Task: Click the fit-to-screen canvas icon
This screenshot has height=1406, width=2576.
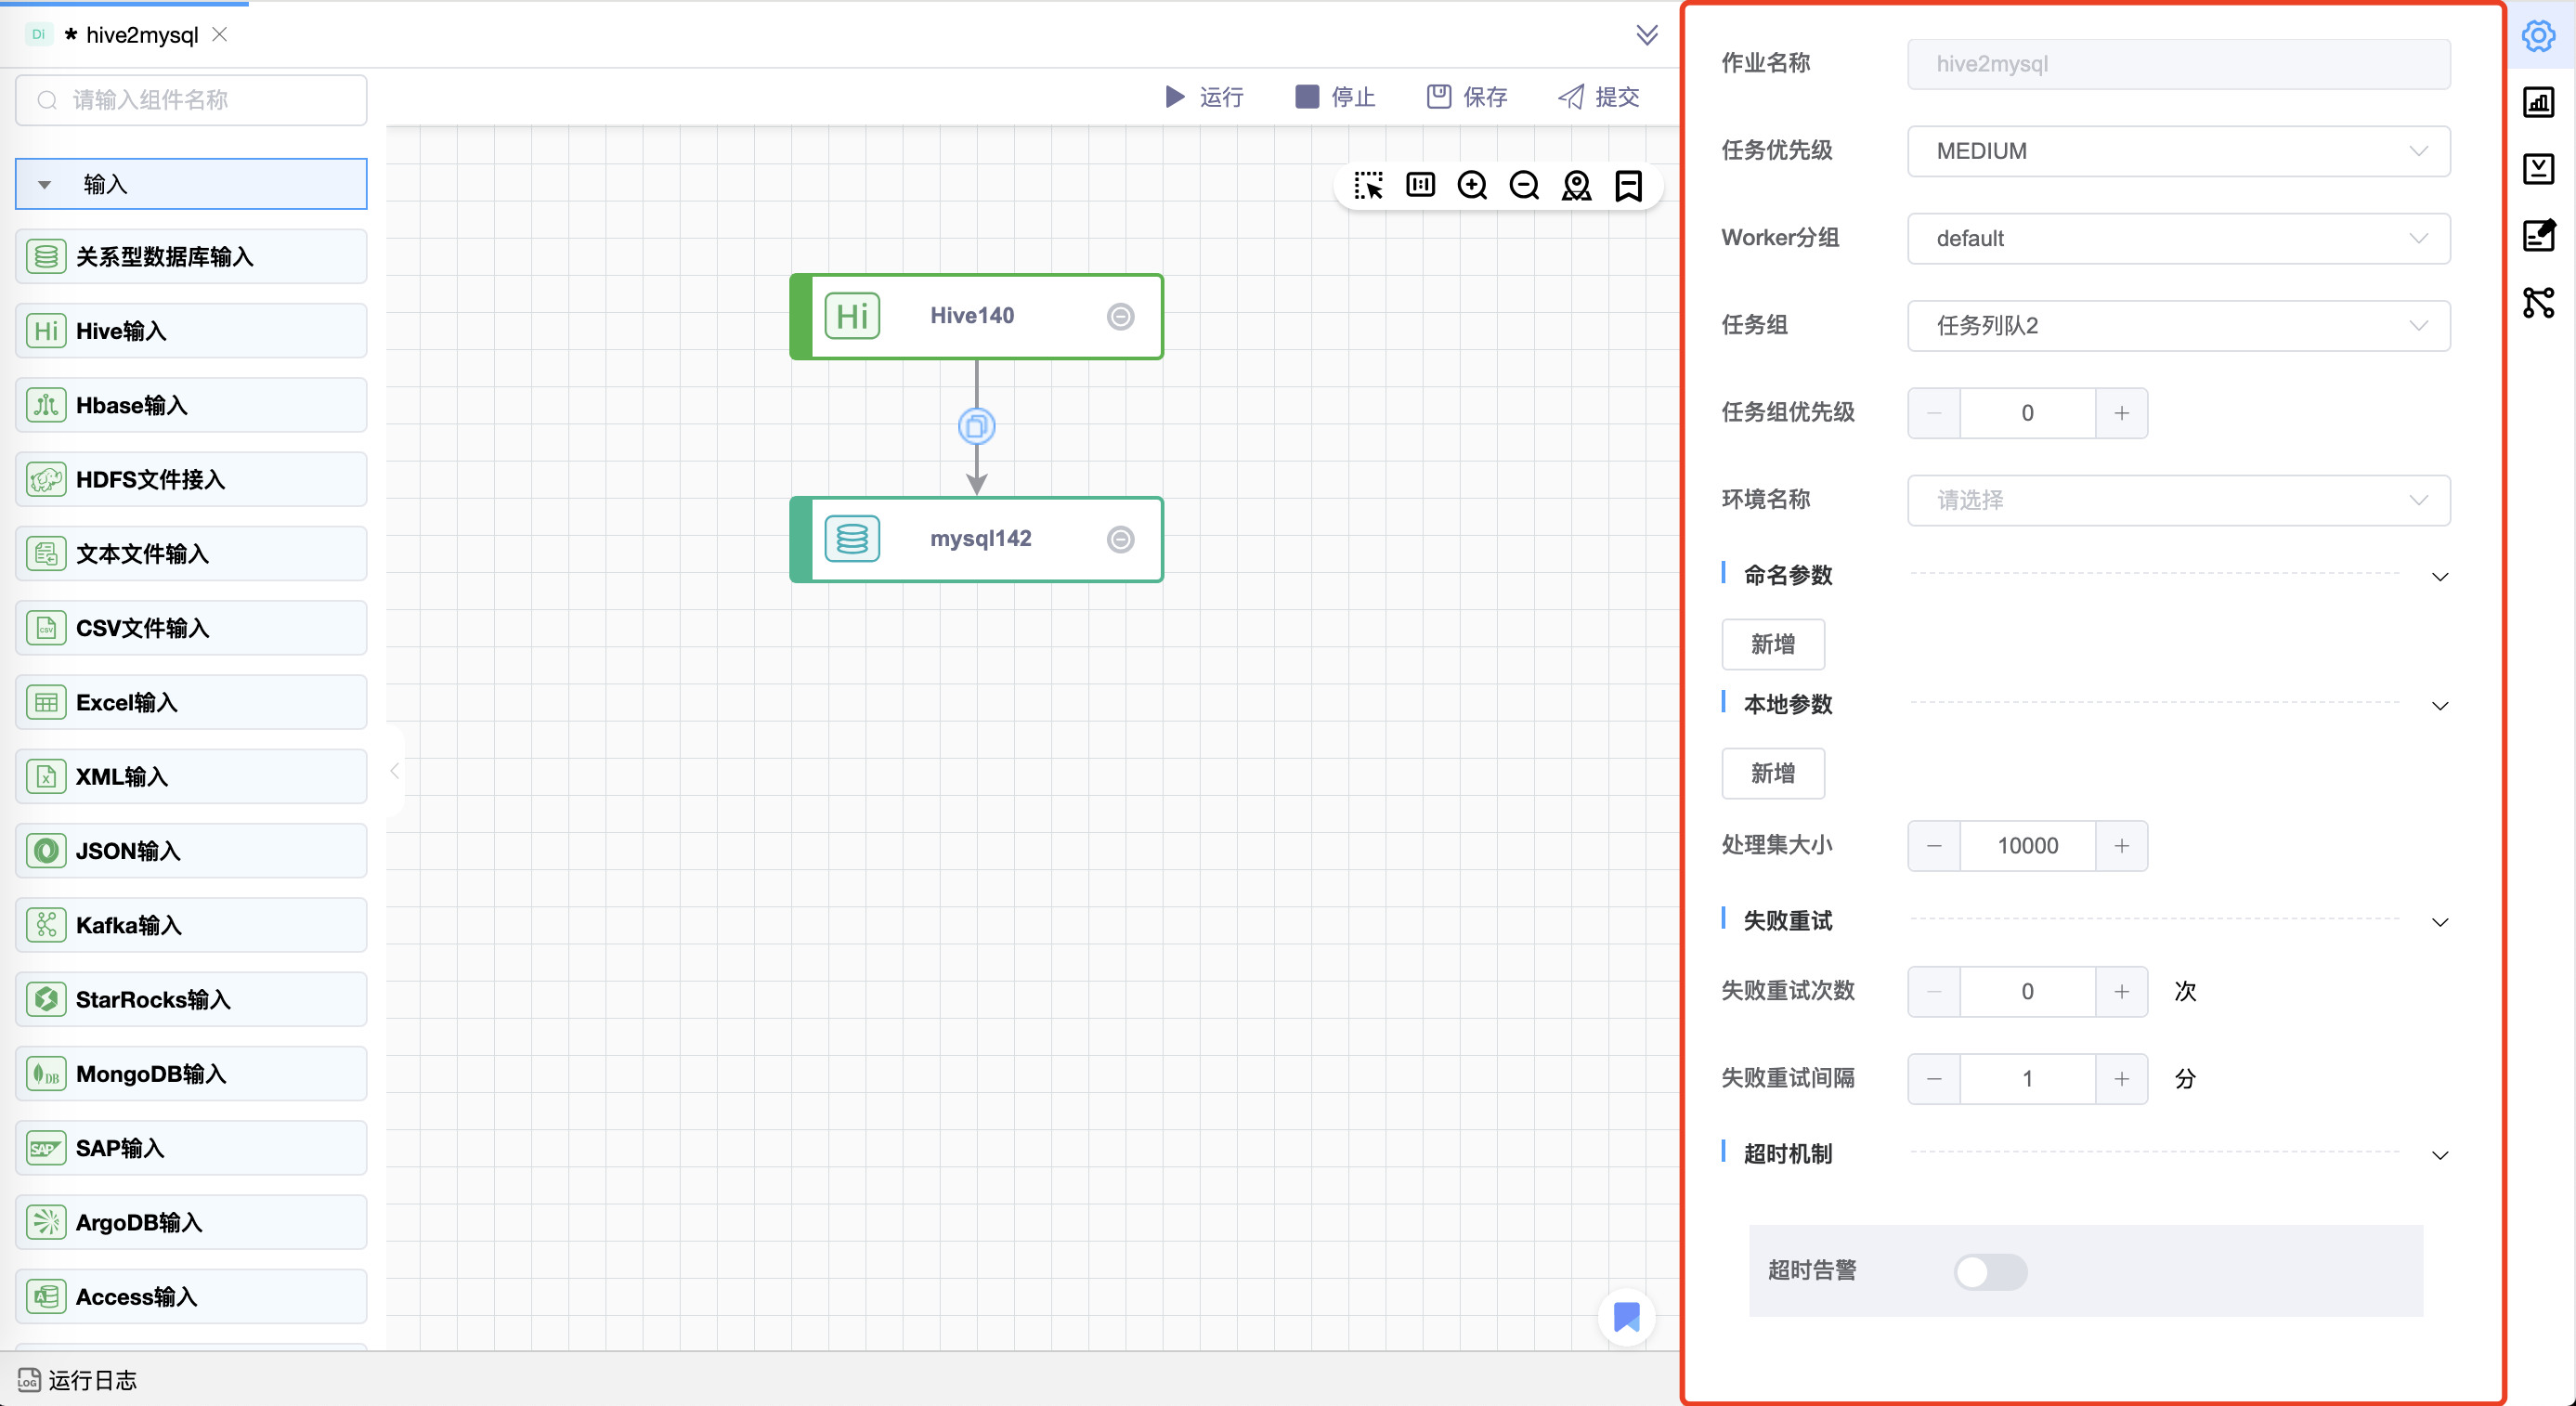Action: (x=1420, y=185)
